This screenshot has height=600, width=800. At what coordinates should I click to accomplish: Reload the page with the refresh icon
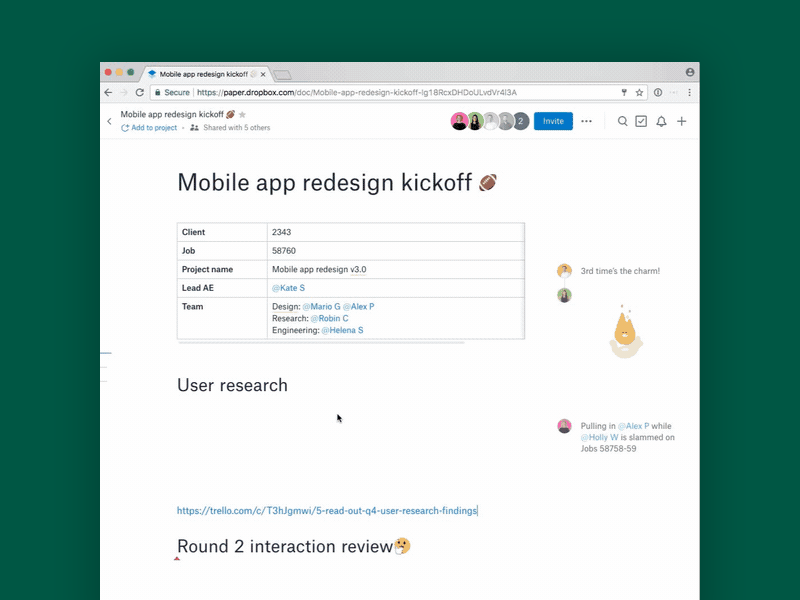[x=139, y=92]
